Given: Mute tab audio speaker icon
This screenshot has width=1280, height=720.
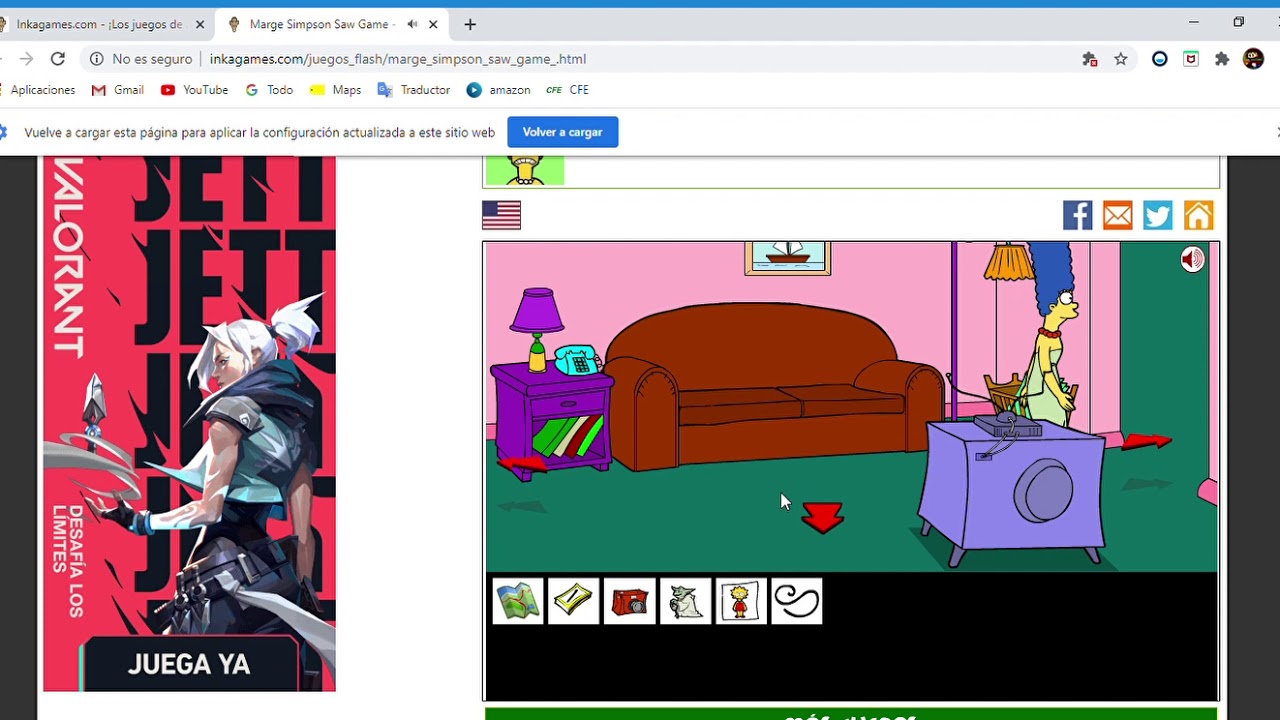Looking at the screenshot, I should (412, 24).
